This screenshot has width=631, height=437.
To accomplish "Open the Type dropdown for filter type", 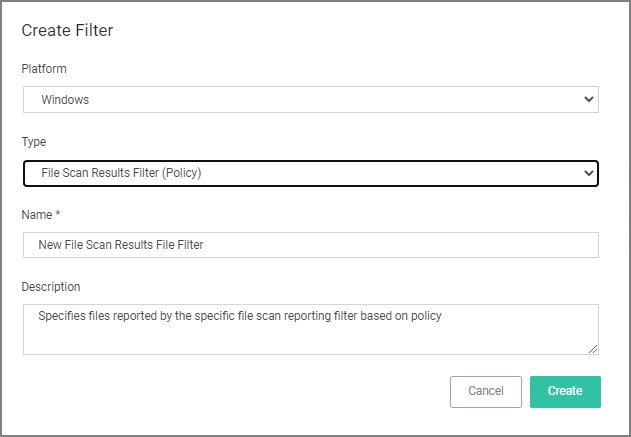I will [311, 173].
